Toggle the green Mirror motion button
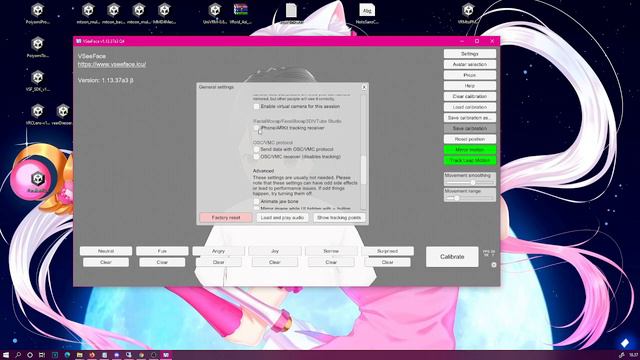This screenshot has height=360, width=640. [x=470, y=150]
